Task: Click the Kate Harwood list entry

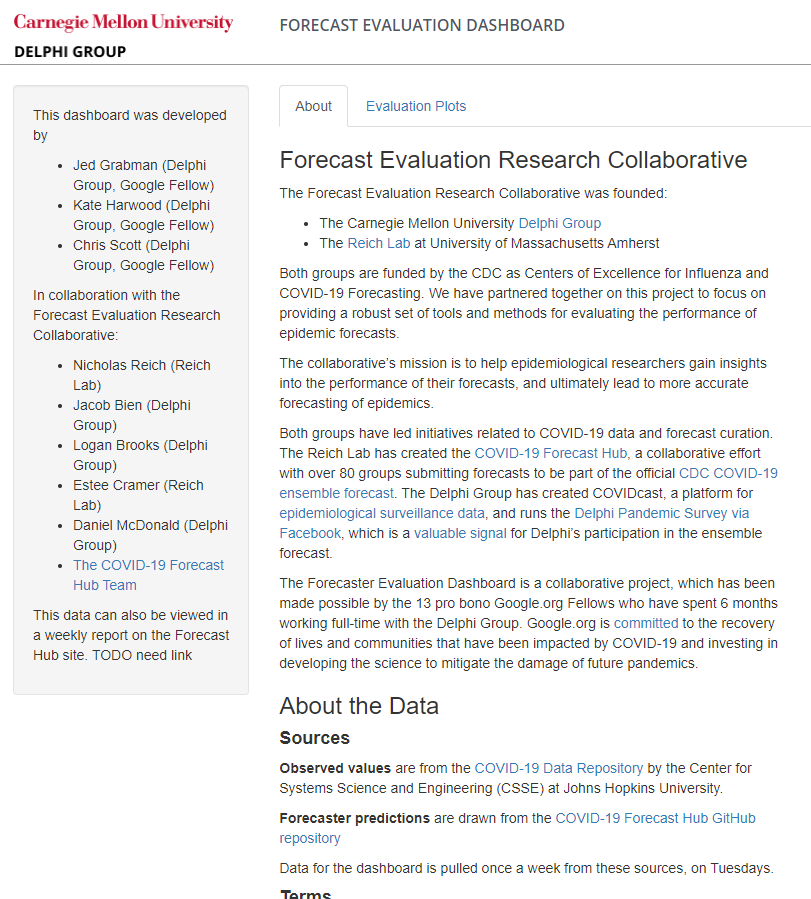Action: click(143, 215)
